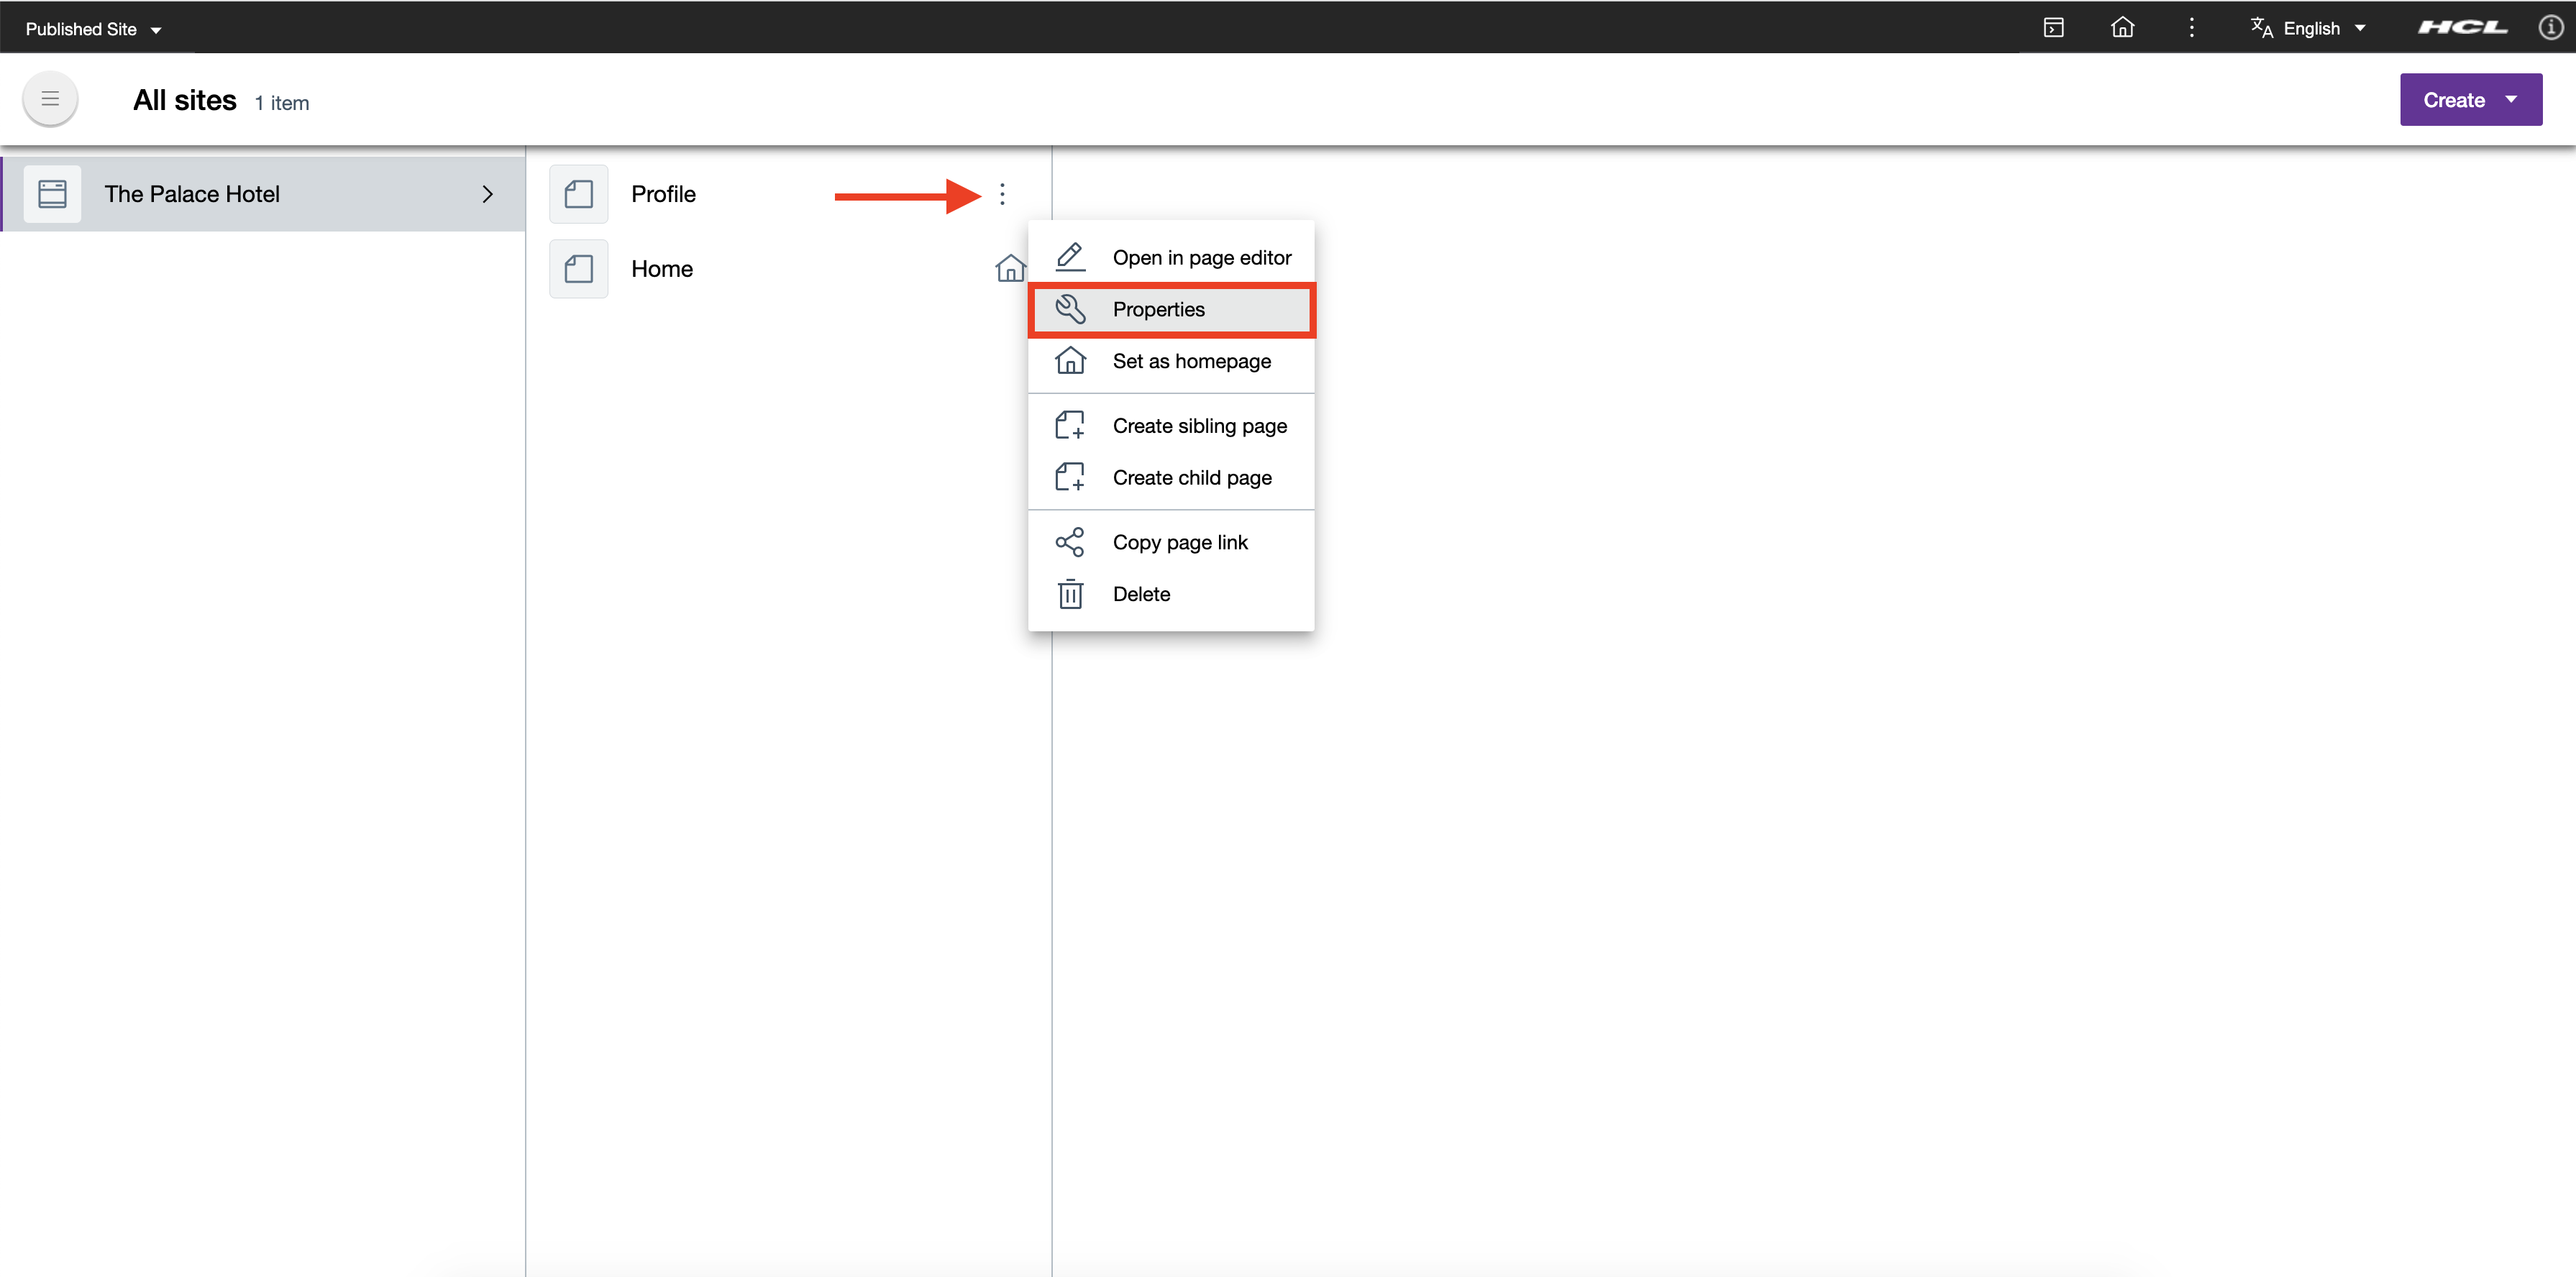Image resolution: width=2576 pixels, height=1277 pixels.
Task: Open the Create button dropdown
Action: tap(2470, 99)
